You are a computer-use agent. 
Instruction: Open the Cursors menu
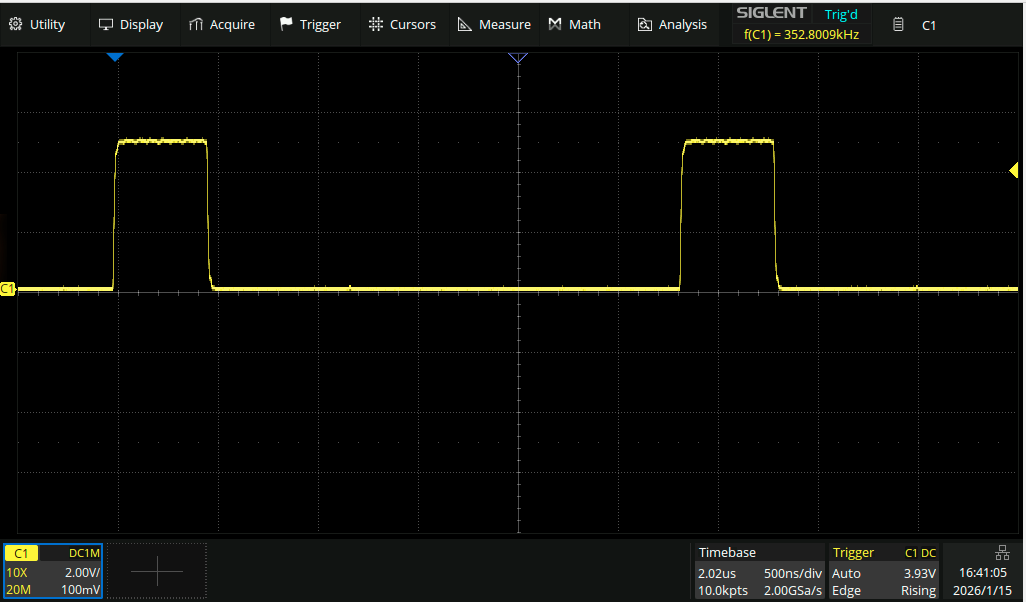402,24
